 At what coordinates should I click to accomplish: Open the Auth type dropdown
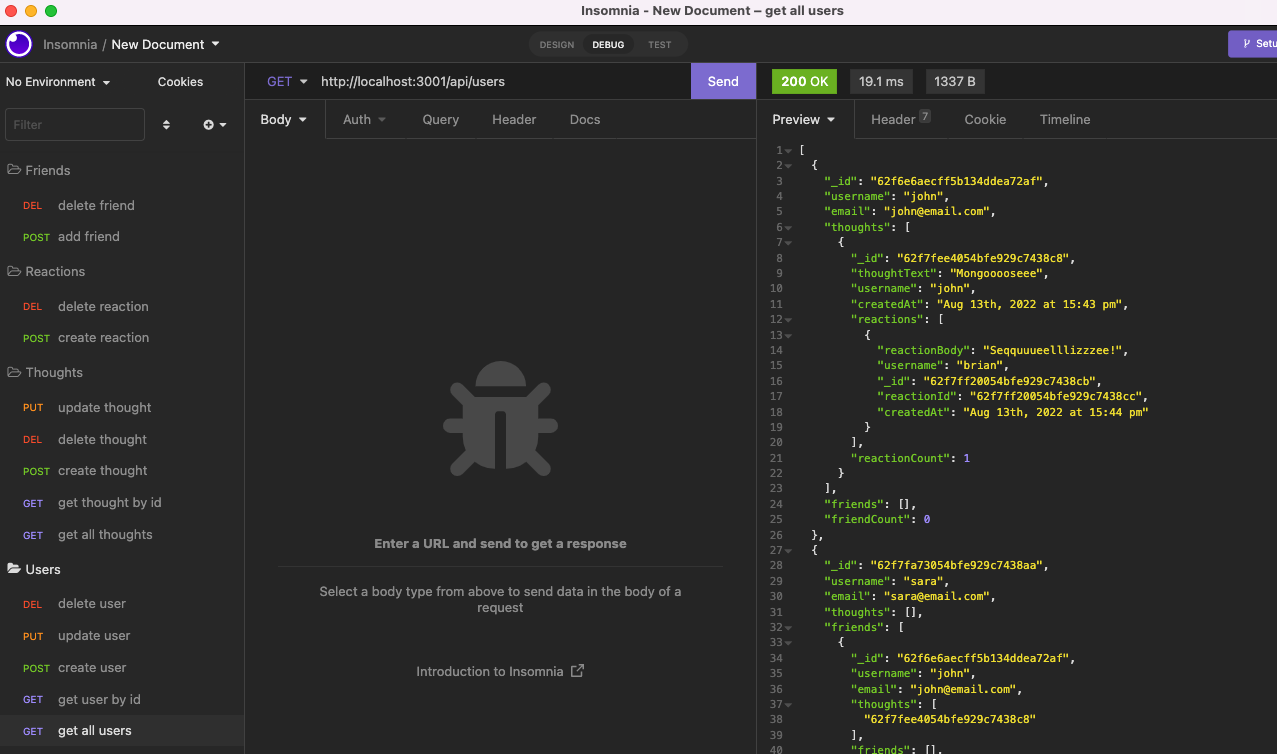point(364,119)
